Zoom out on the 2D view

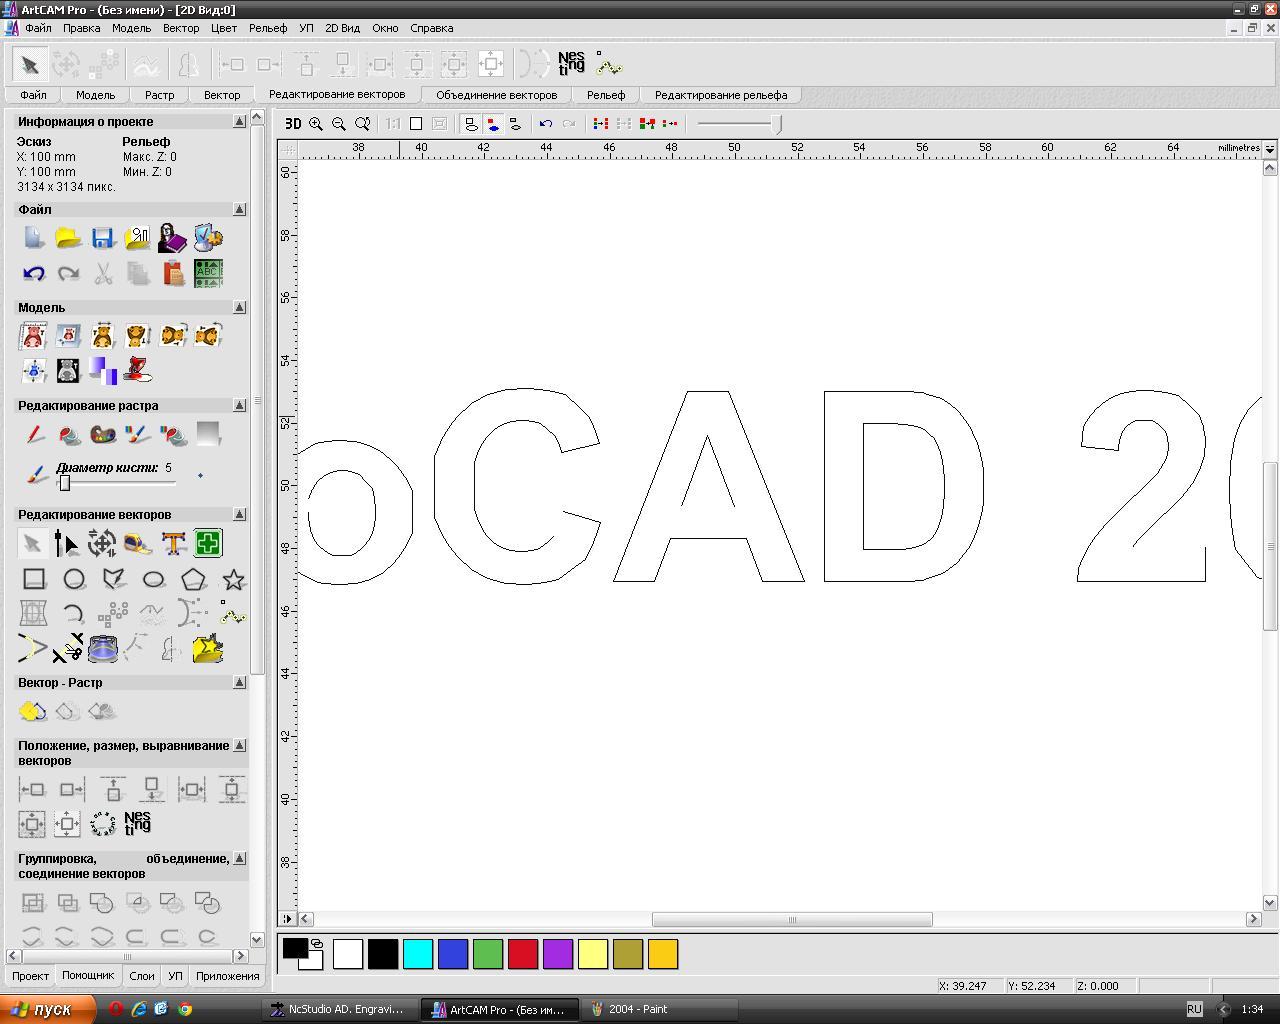click(x=339, y=124)
